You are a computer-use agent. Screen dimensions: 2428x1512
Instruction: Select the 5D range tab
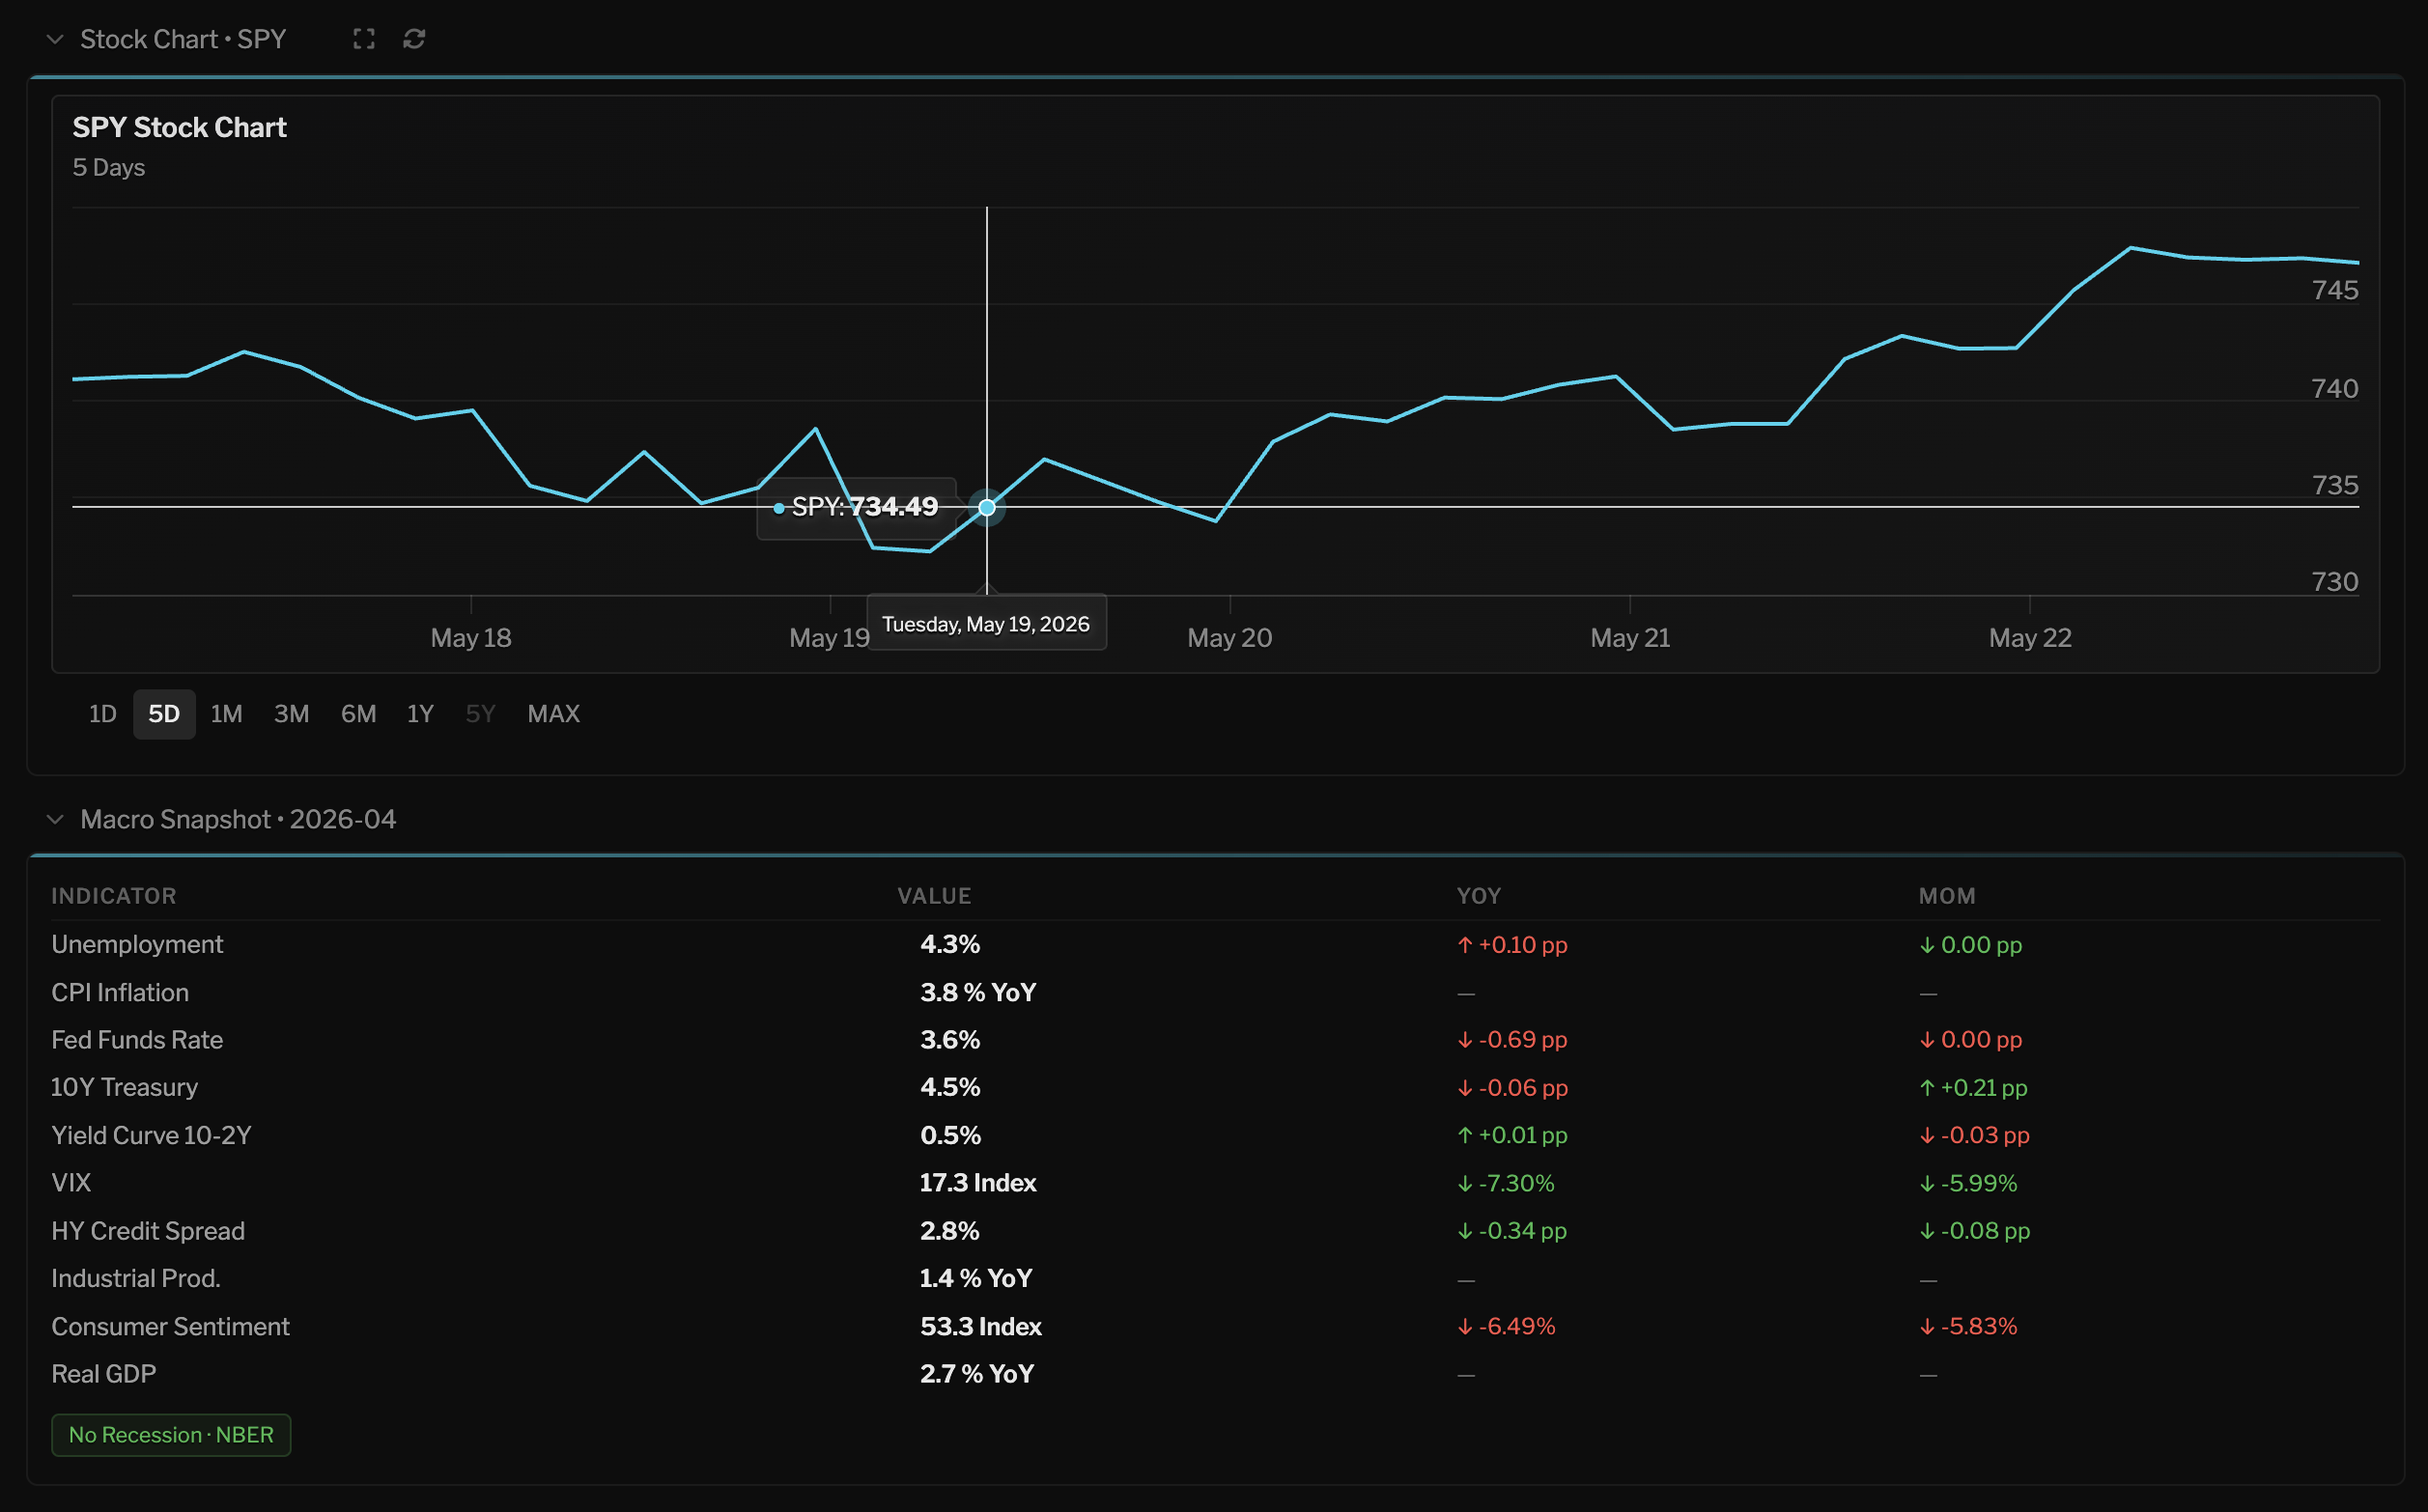click(164, 714)
